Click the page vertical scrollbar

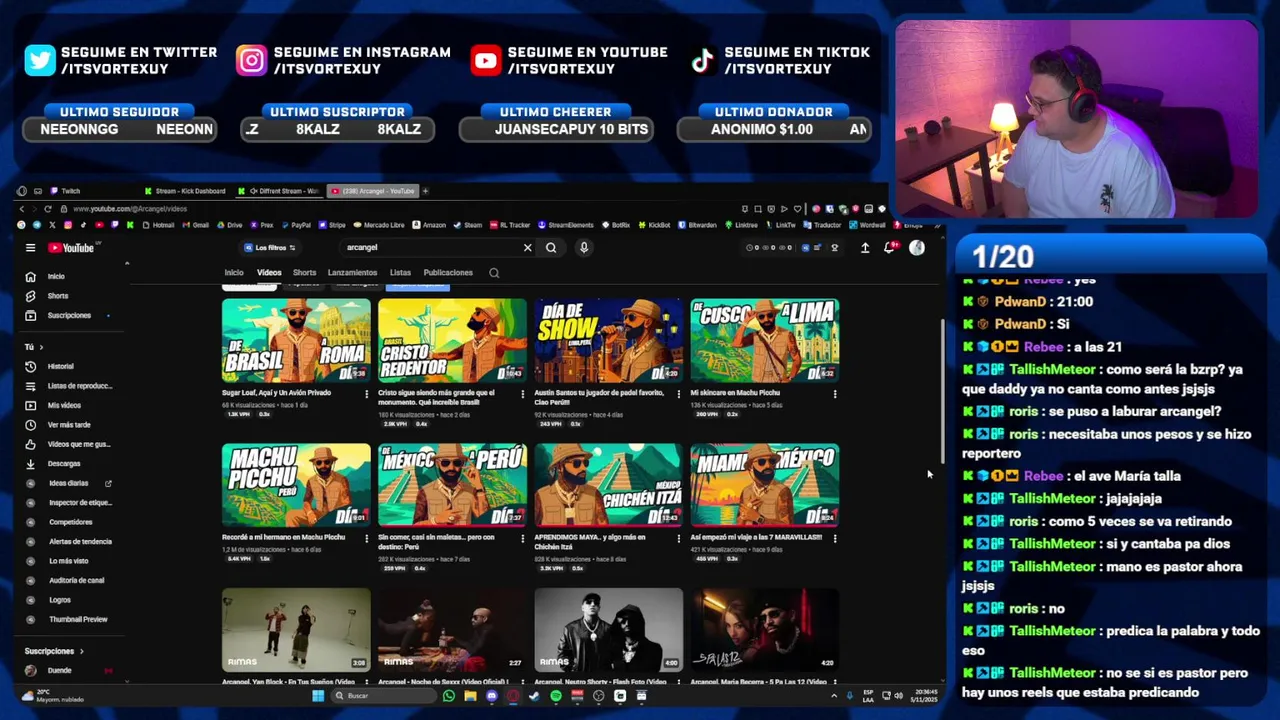941,391
